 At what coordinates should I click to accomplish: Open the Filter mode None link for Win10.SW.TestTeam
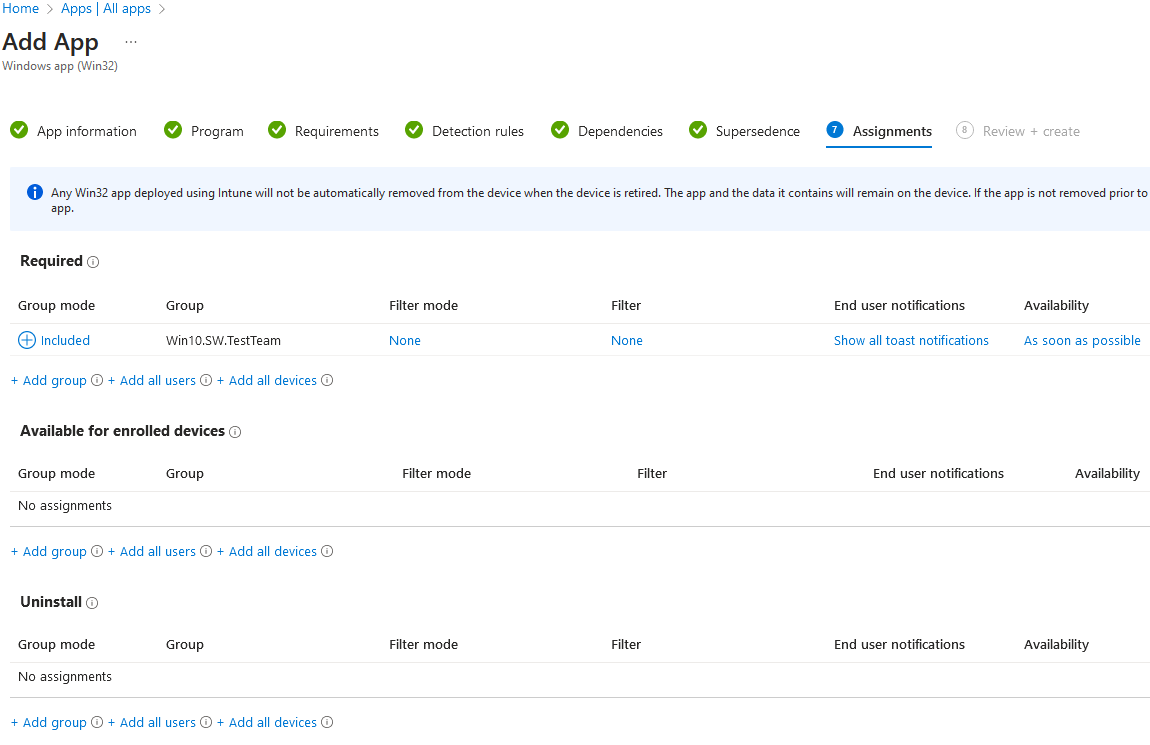(404, 340)
